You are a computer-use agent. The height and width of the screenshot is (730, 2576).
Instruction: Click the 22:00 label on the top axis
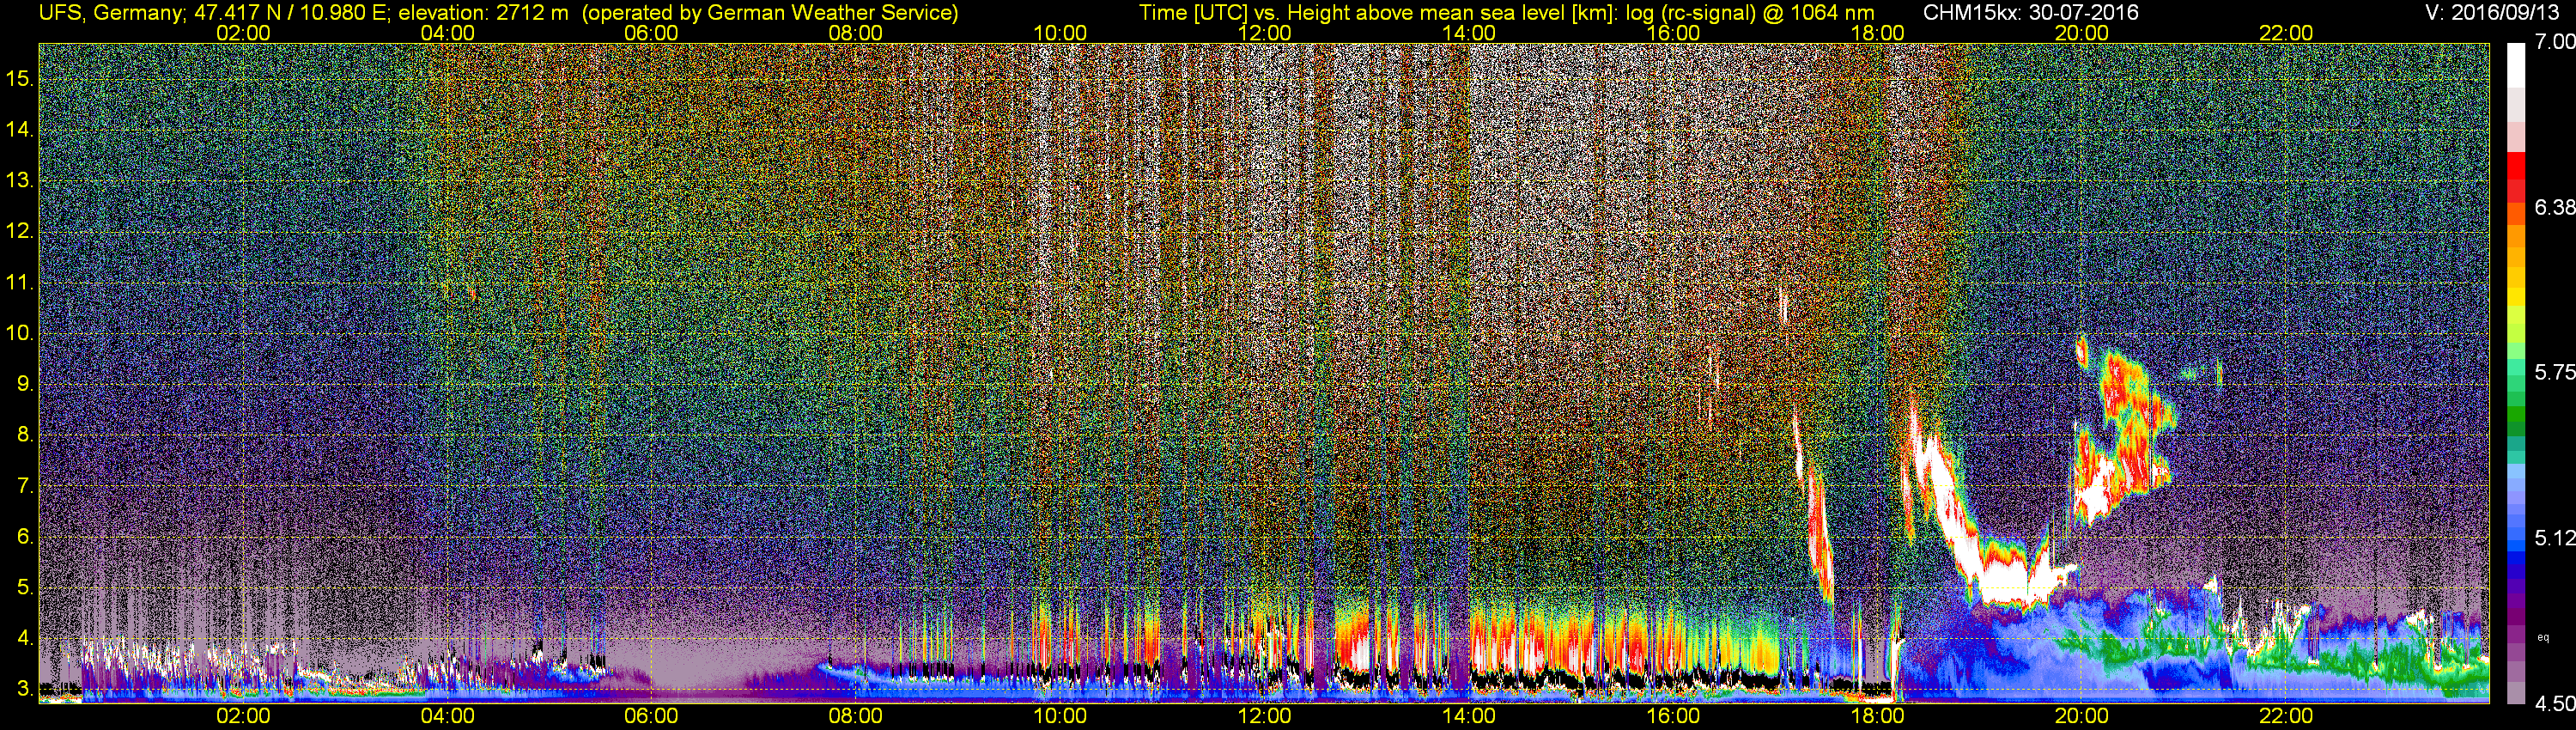pyautogui.click(x=2286, y=33)
